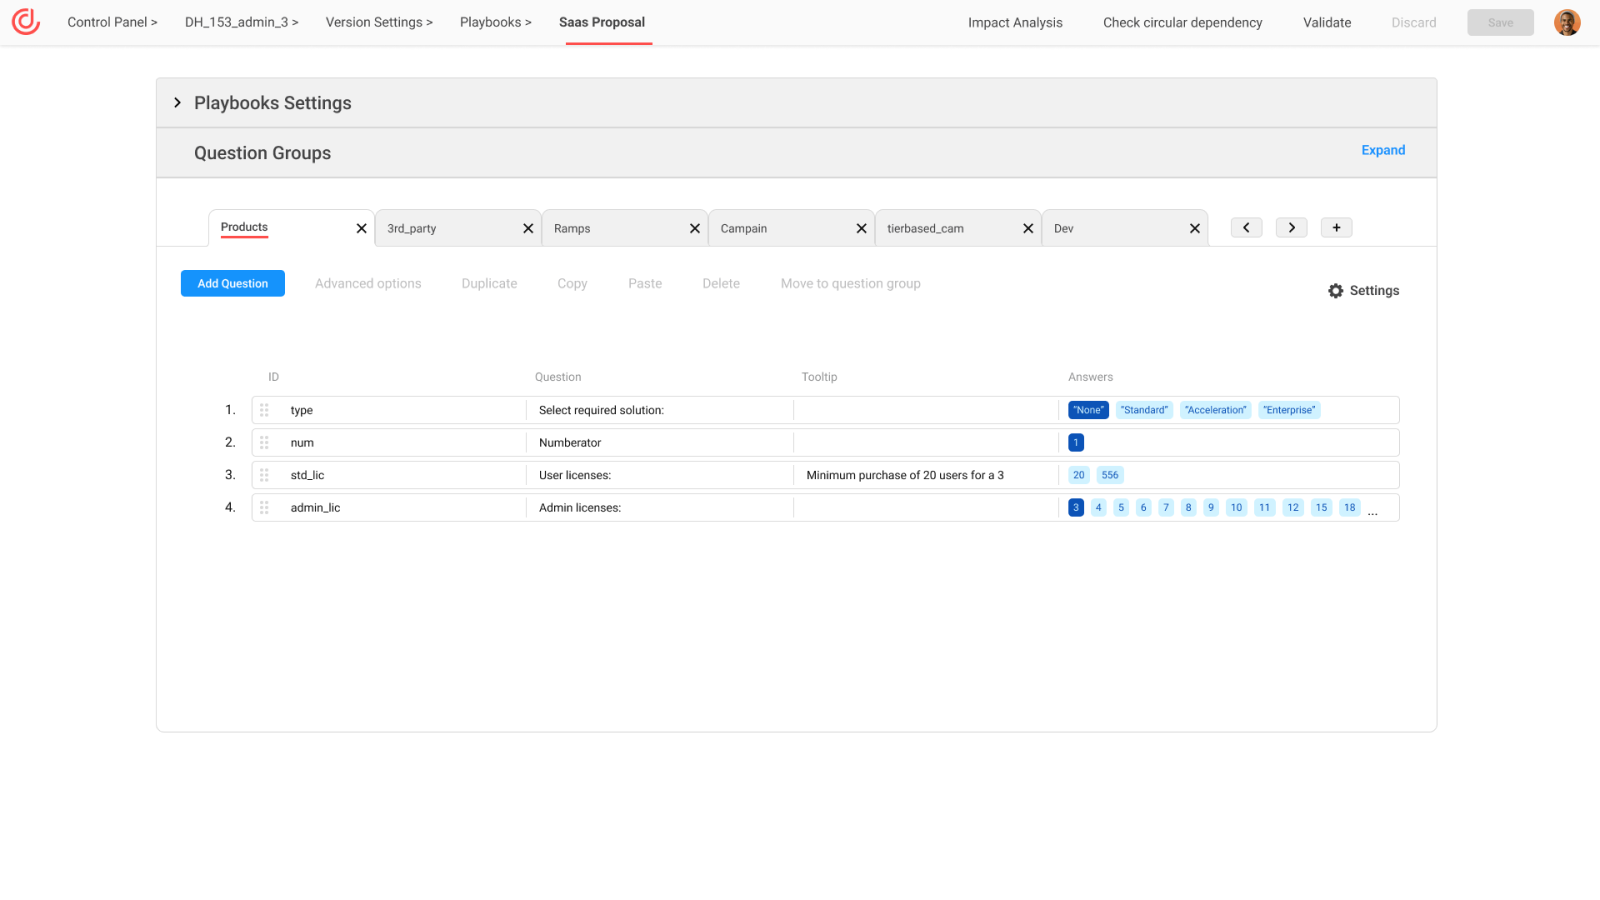
Task: Grab the drag handle of the admin_lic row
Action: (264, 507)
